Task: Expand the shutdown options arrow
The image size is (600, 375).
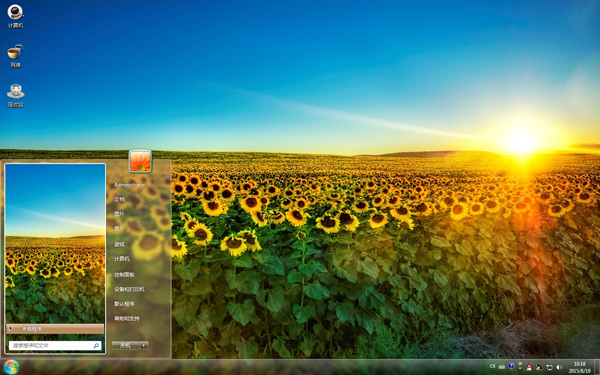Action: (144, 346)
